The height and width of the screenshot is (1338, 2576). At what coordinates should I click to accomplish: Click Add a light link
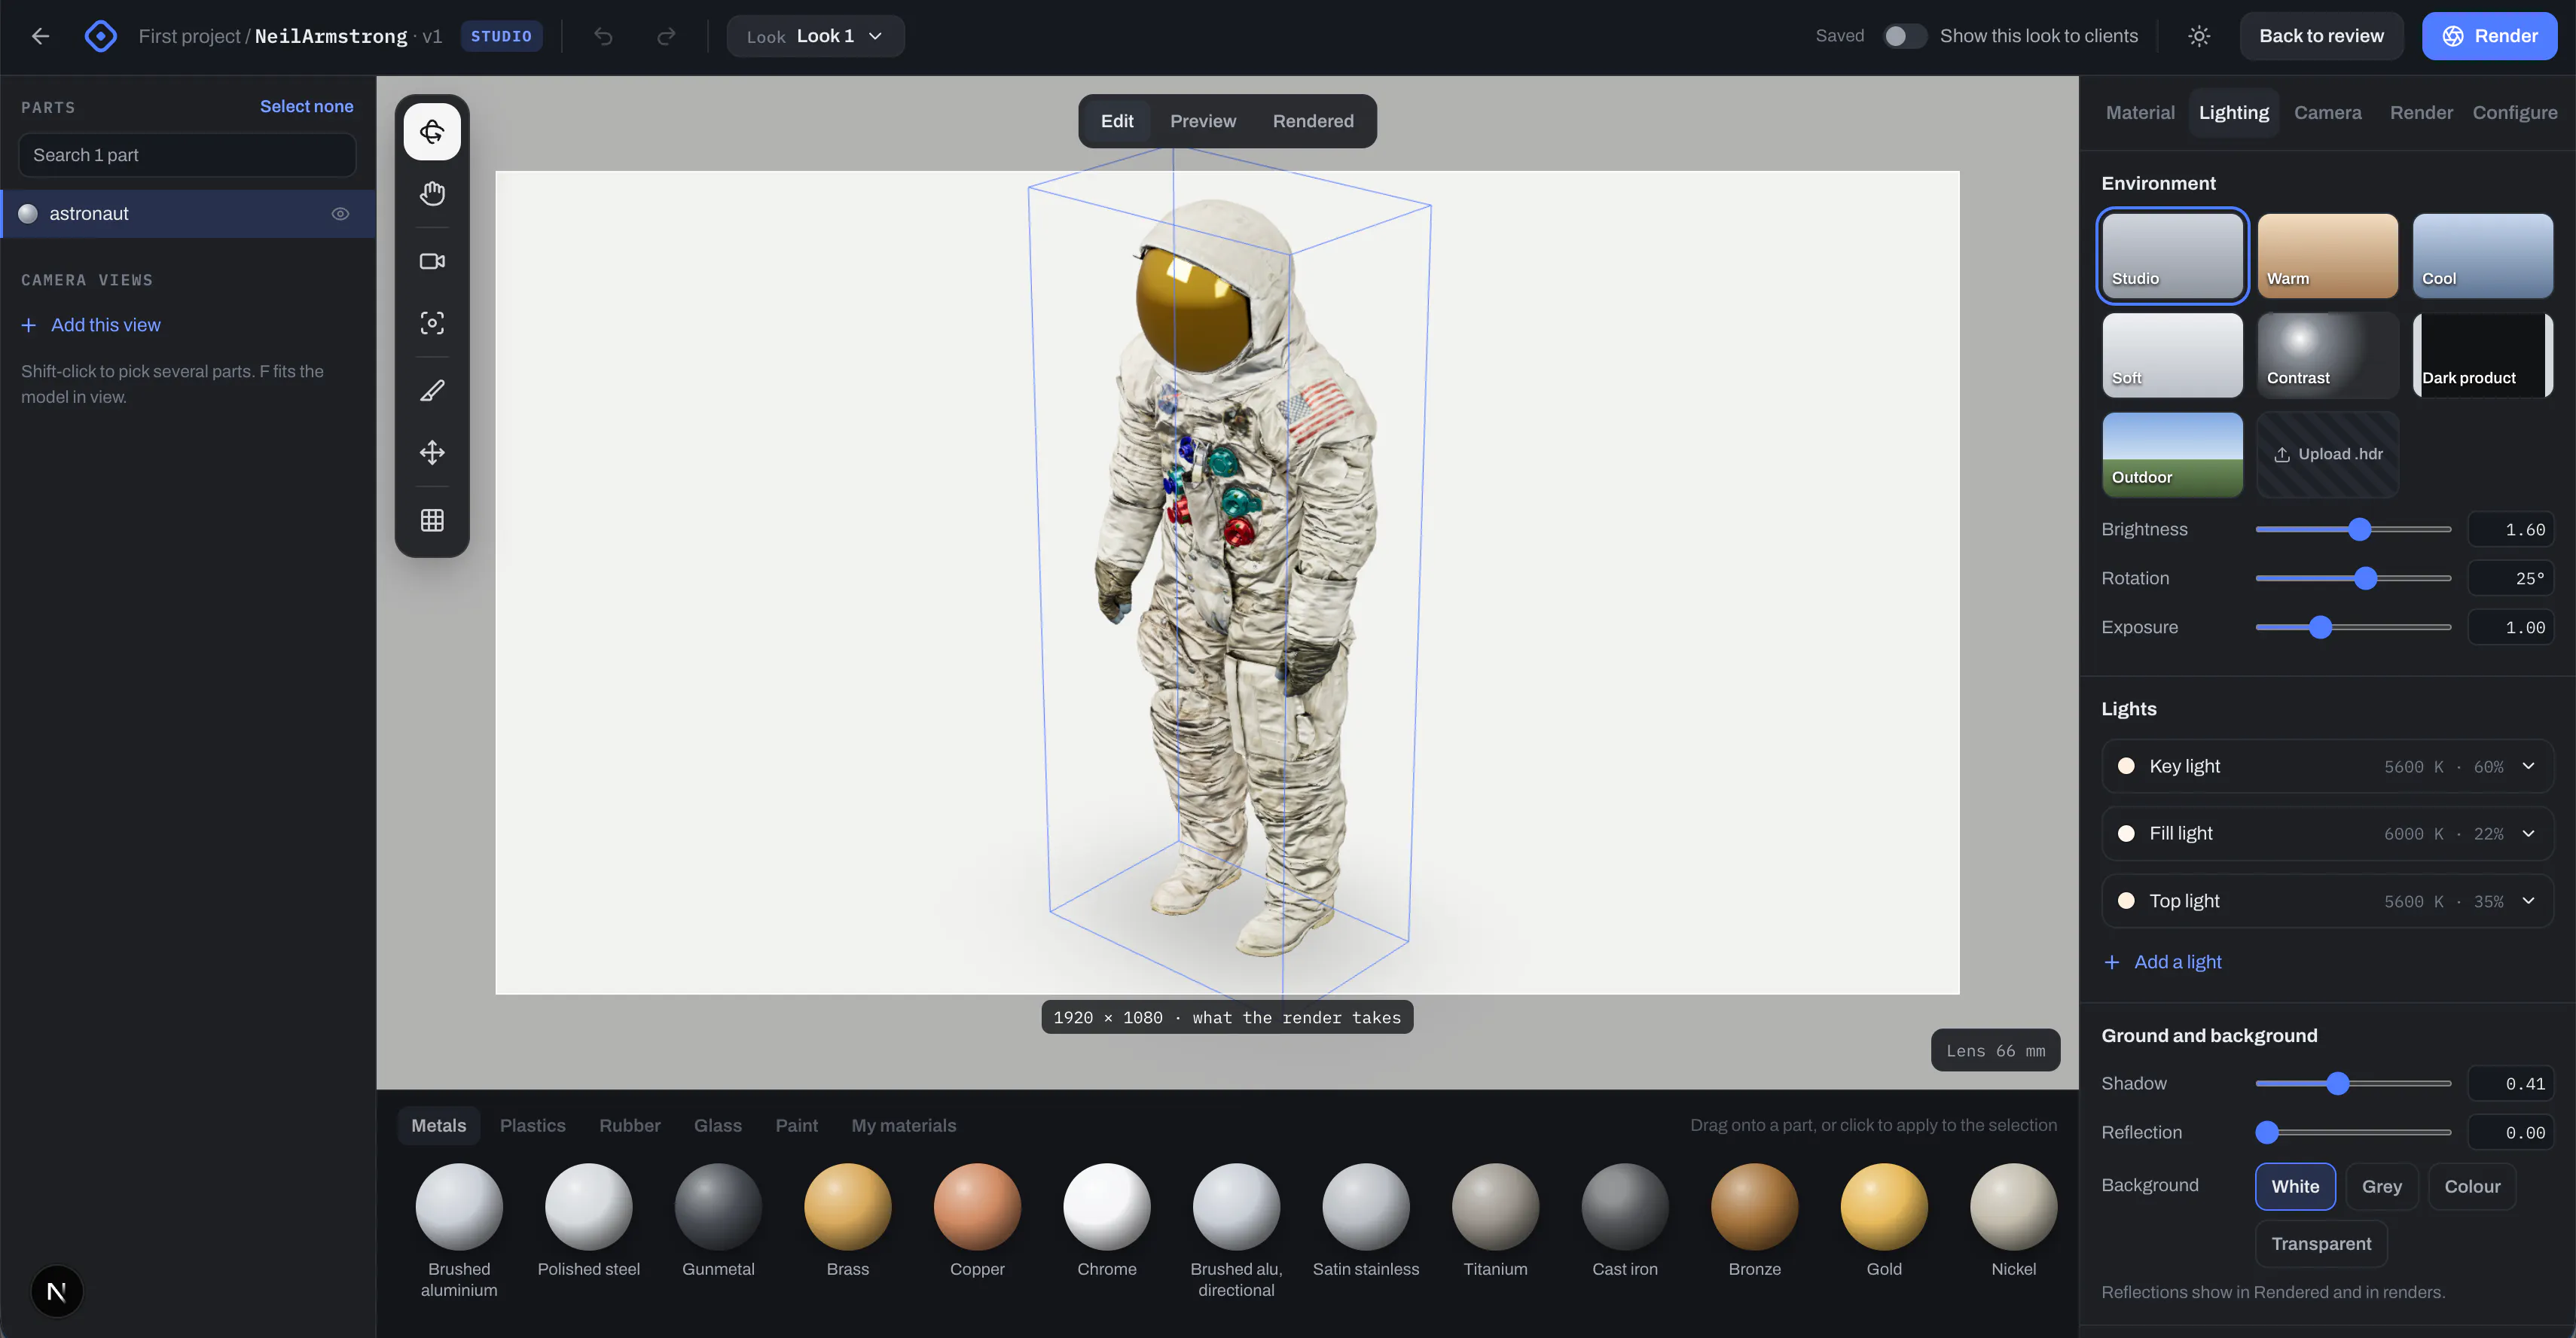[x=2162, y=962]
